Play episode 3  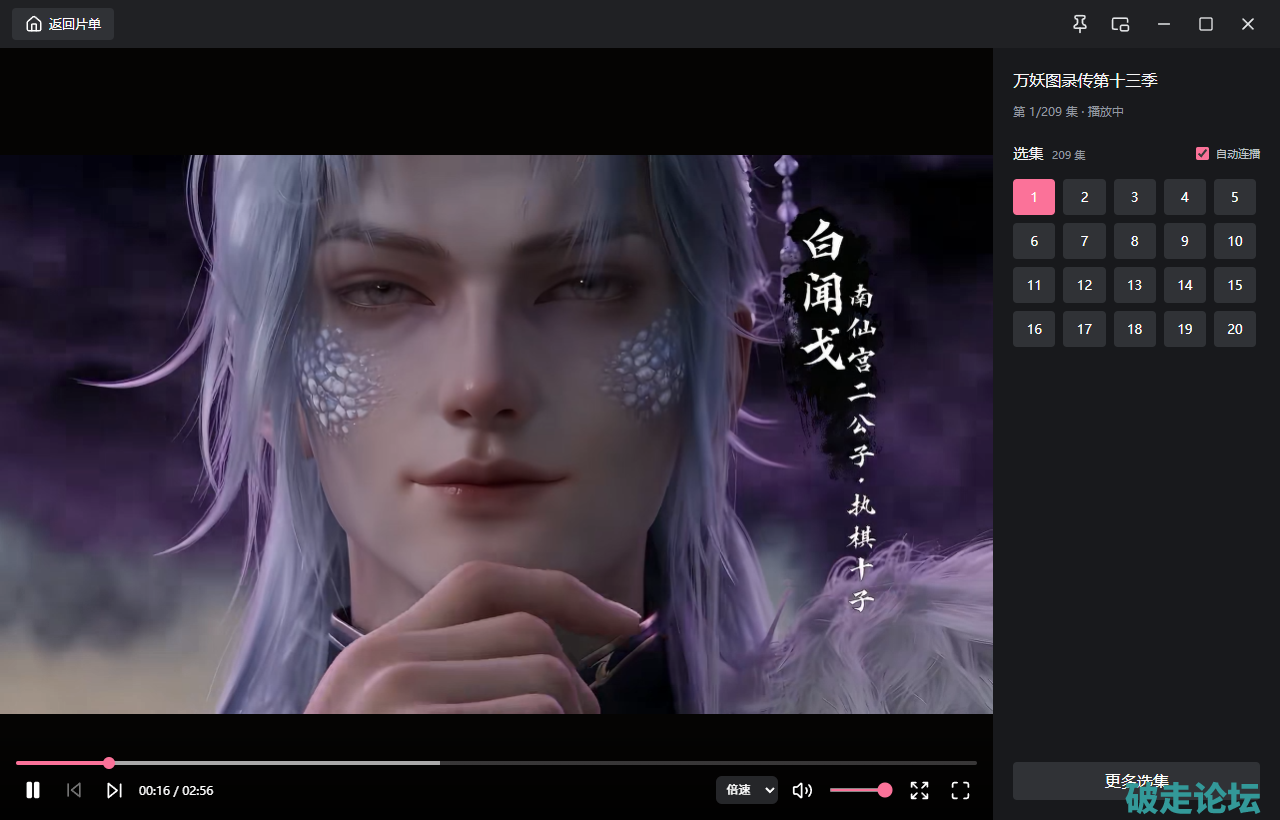(x=1135, y=197)
